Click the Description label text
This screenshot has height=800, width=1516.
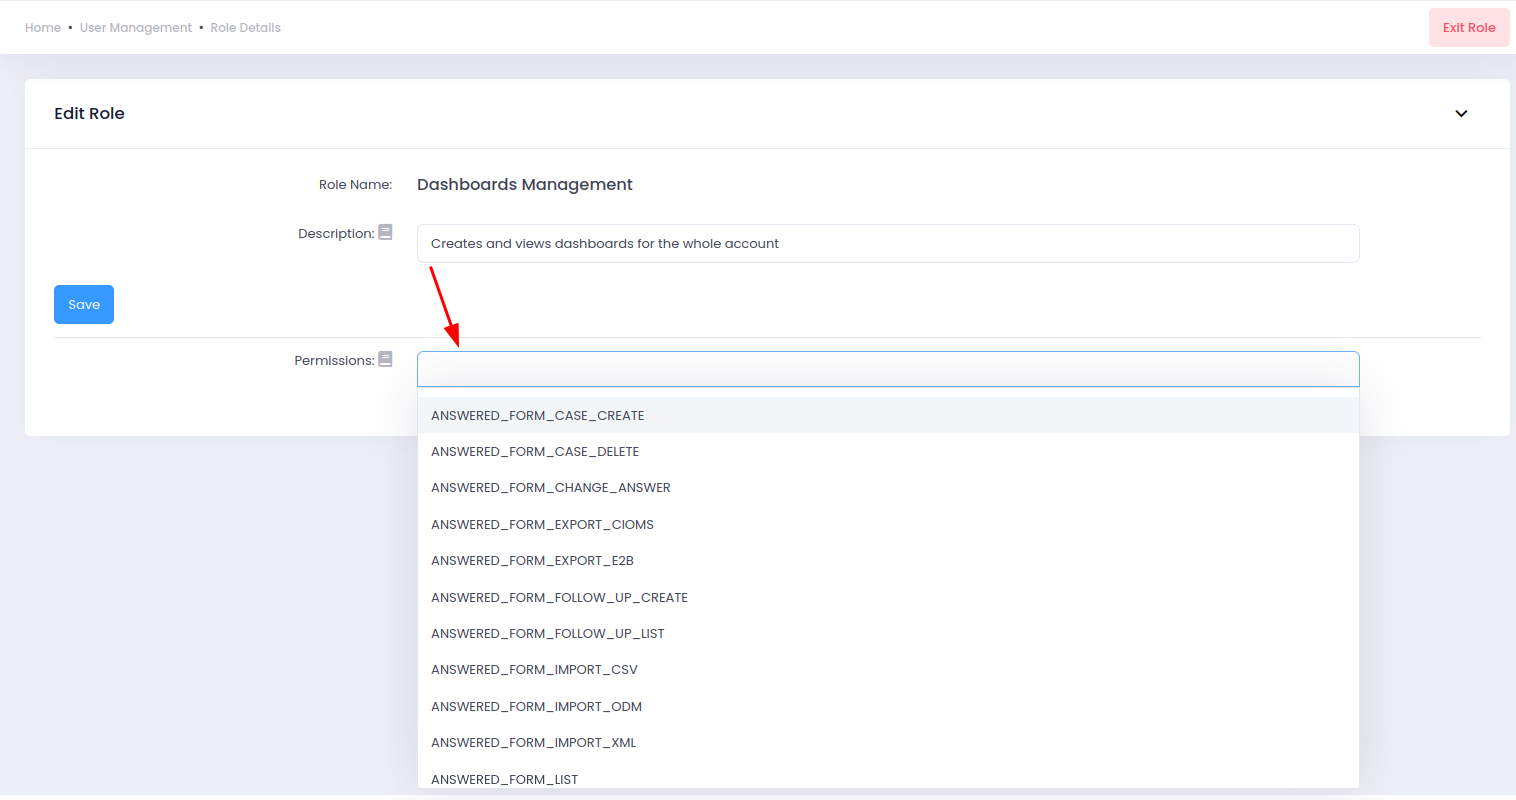(336, 234)
